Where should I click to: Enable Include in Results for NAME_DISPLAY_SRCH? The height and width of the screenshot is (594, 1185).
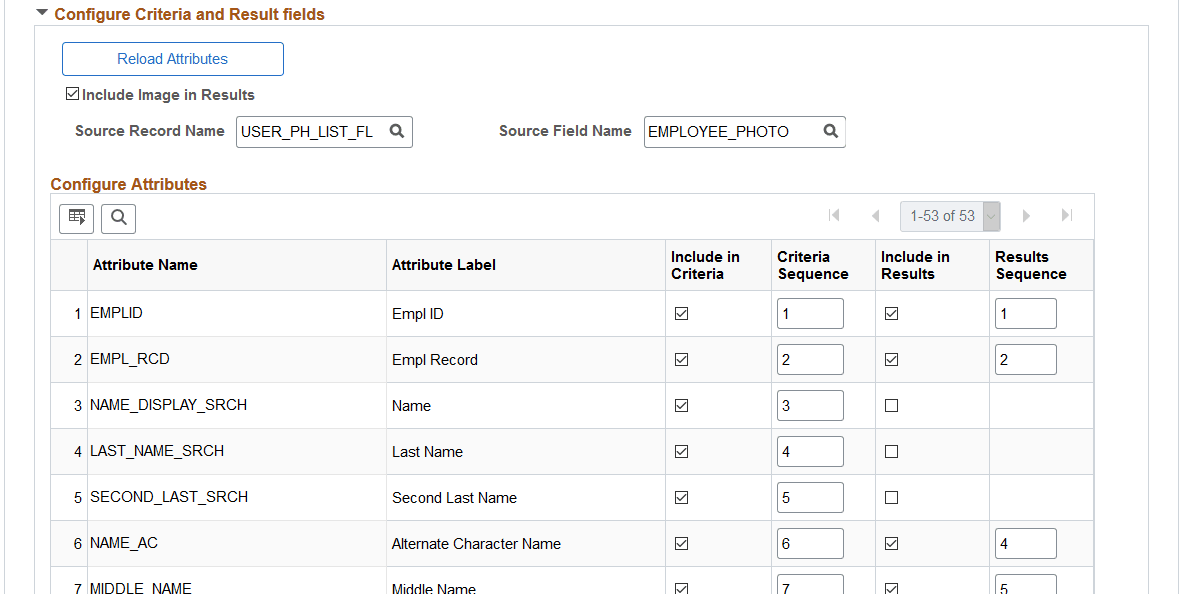coord(891,405)
